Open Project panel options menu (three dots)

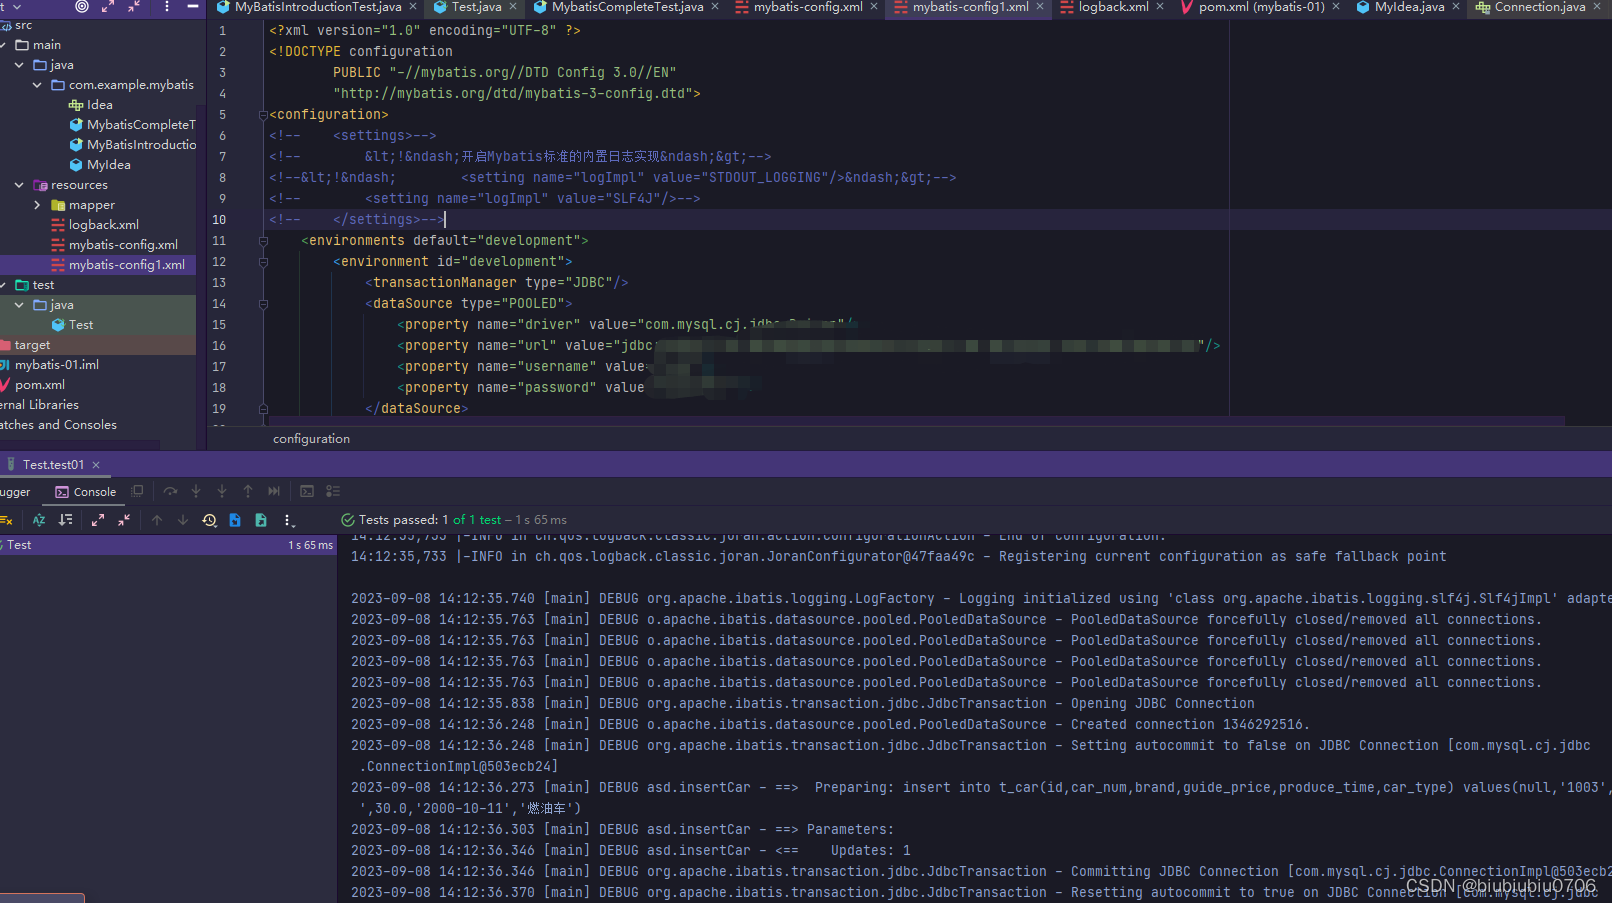tap(166, 6)
